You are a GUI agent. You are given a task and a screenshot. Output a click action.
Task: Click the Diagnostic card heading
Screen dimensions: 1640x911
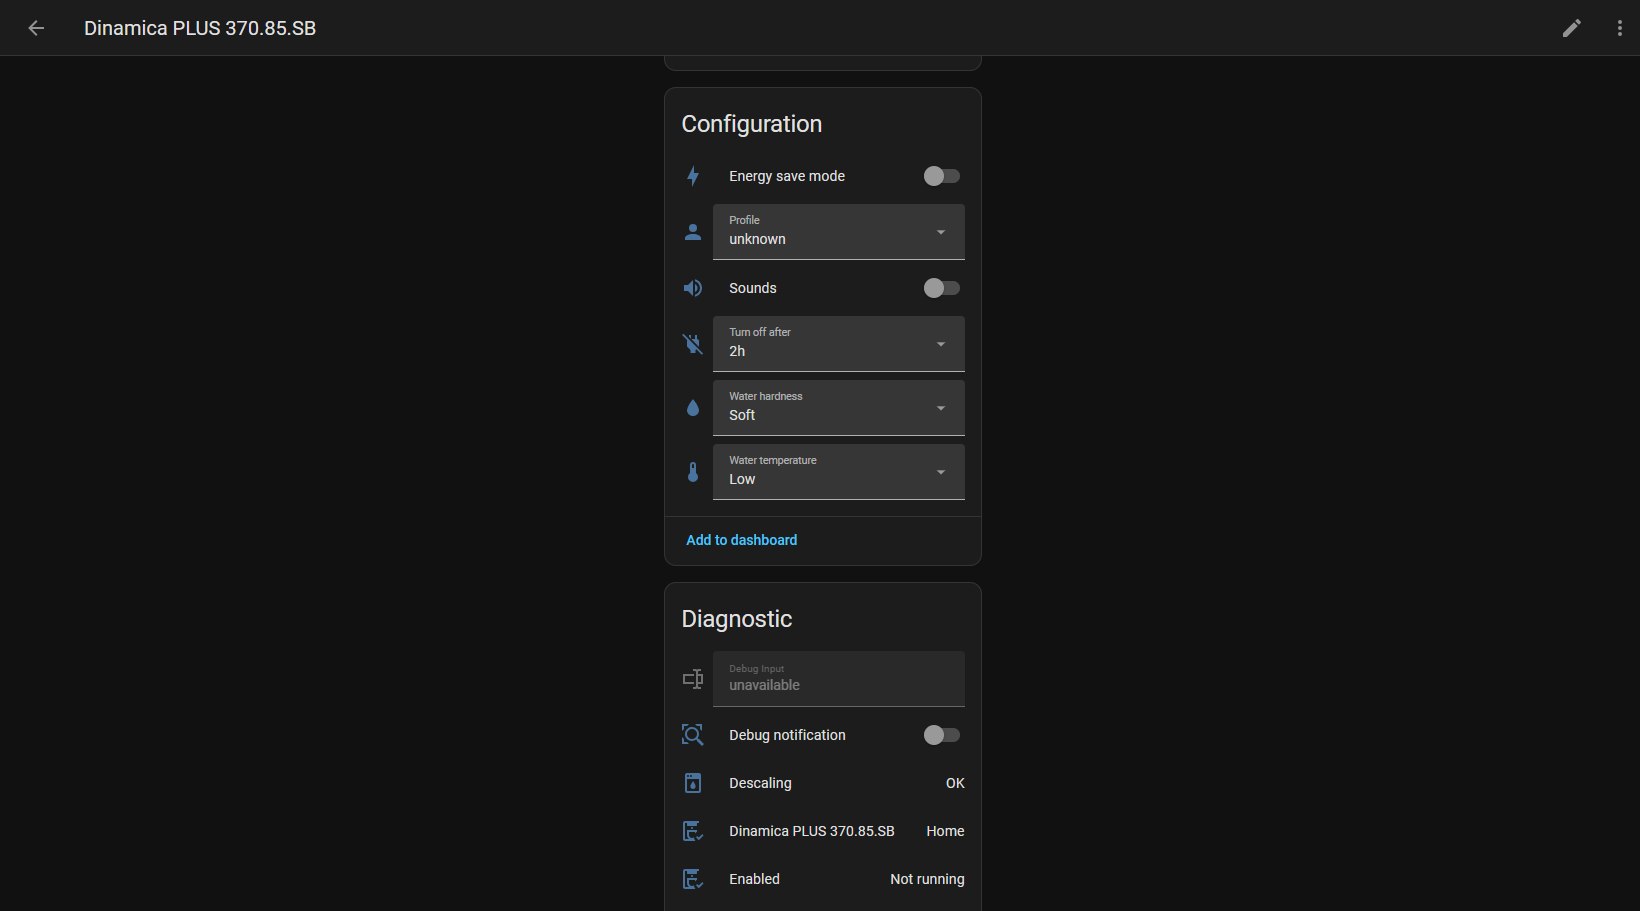(x=737, y=619)
